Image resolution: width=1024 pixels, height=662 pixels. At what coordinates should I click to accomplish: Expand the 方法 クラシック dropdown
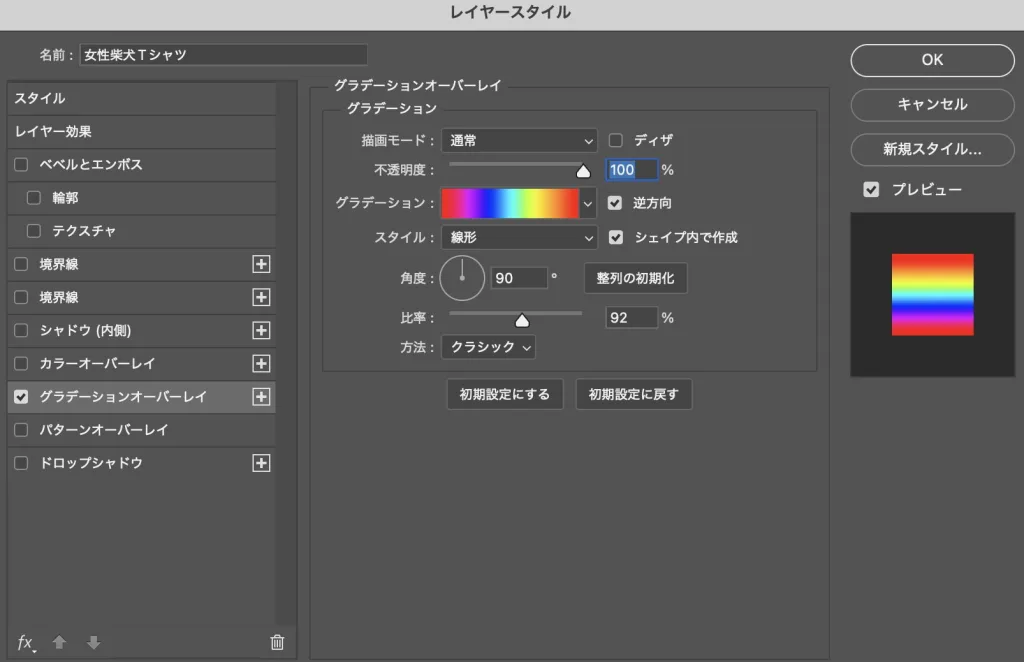pos(488,347)
